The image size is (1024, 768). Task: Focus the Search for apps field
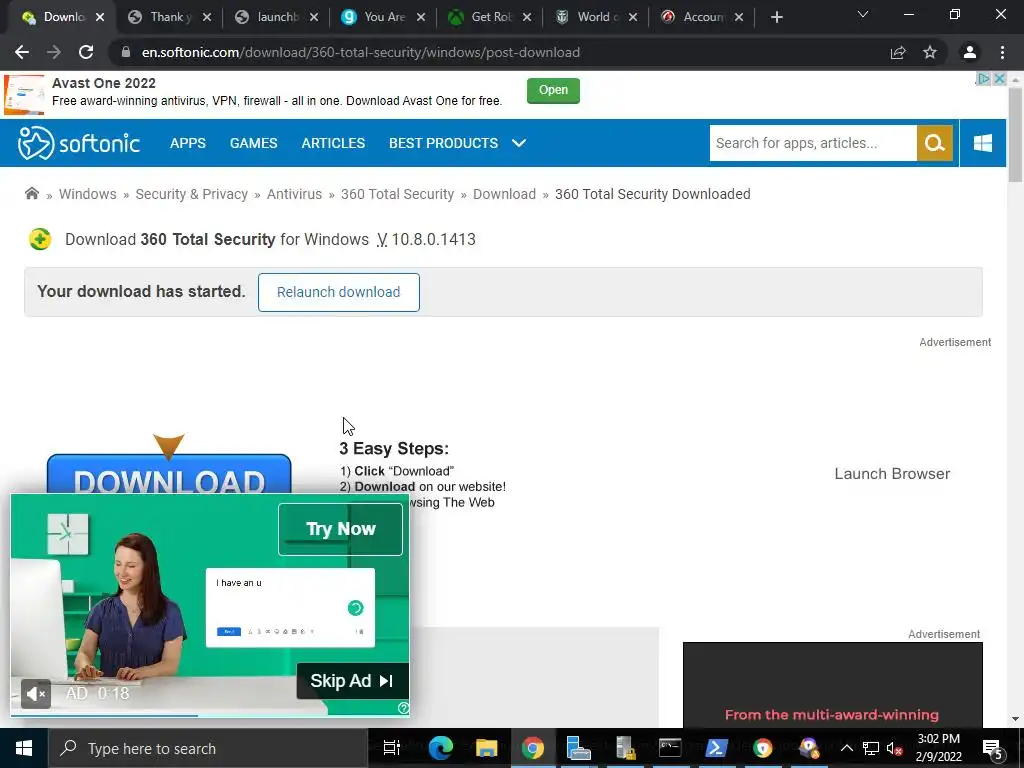coord(813,143)
